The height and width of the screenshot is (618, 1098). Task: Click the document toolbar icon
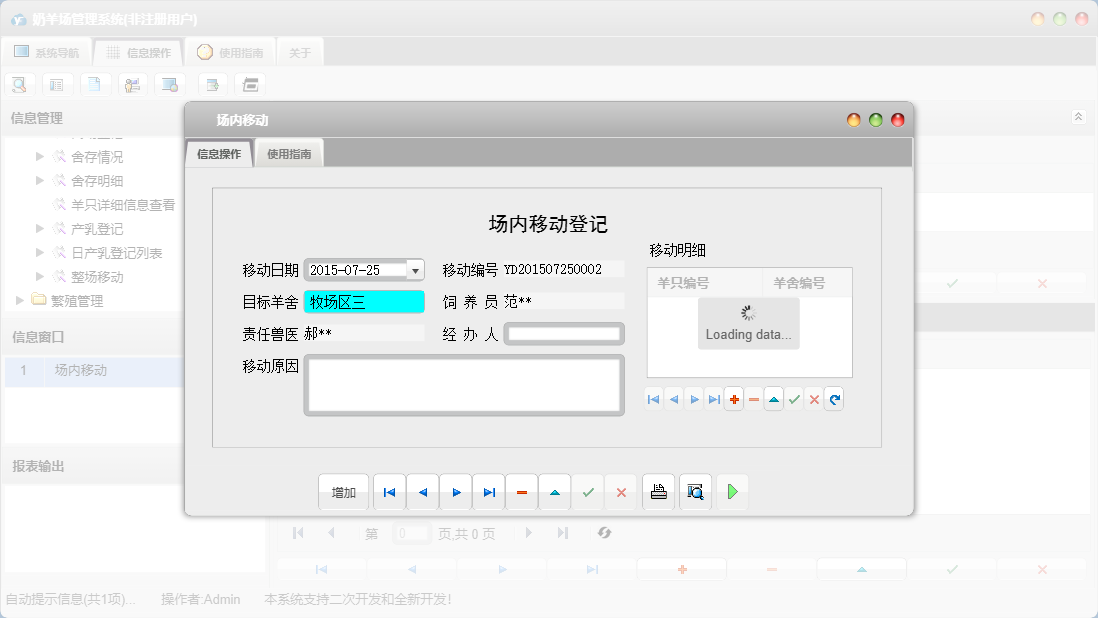pos(95,84)
